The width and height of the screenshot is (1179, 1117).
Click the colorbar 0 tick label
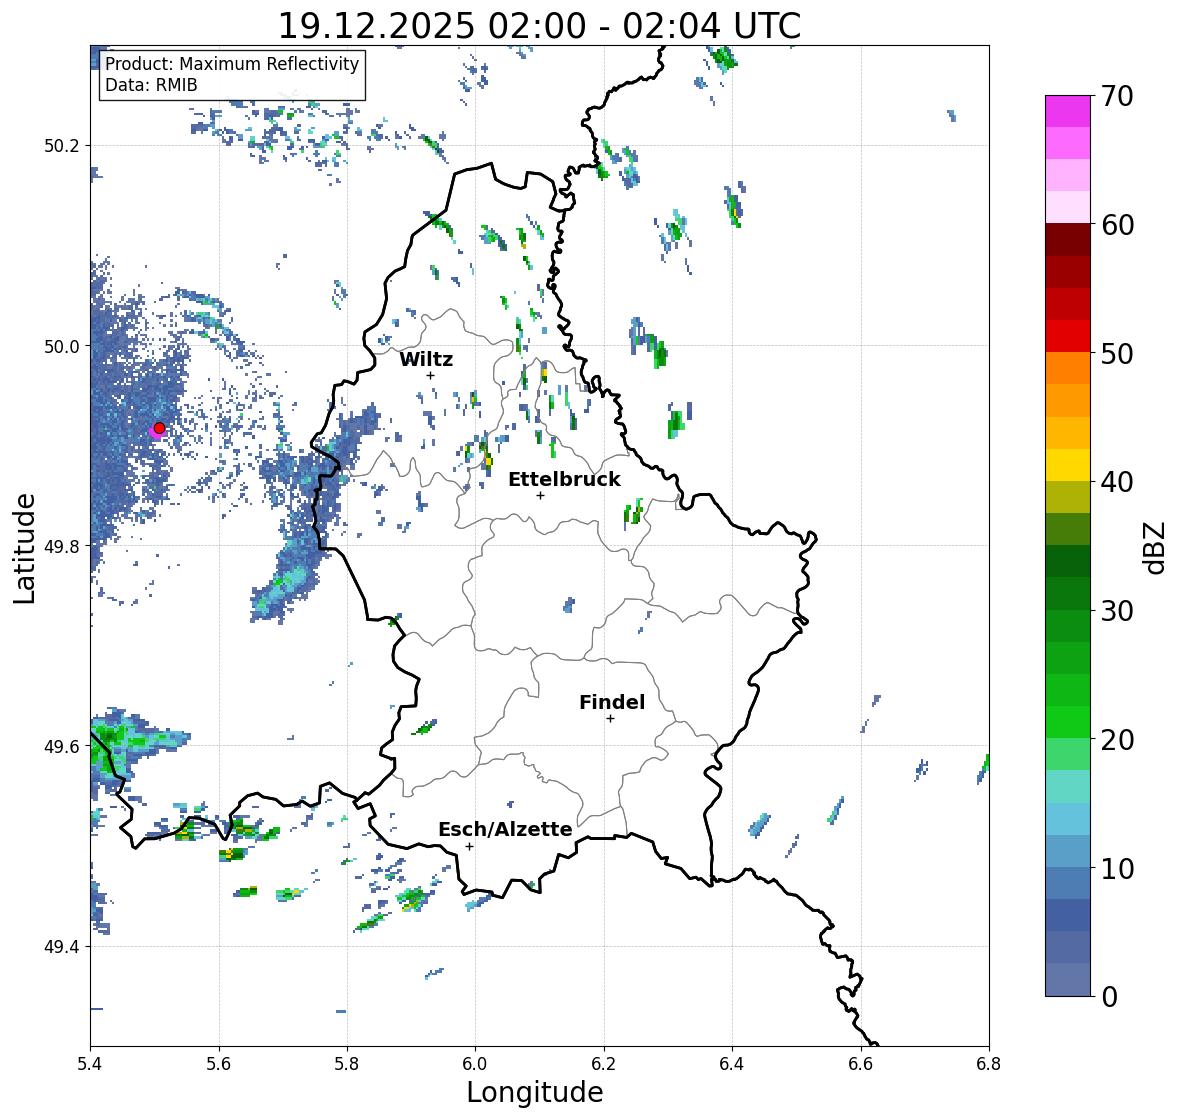point(1109,997)
